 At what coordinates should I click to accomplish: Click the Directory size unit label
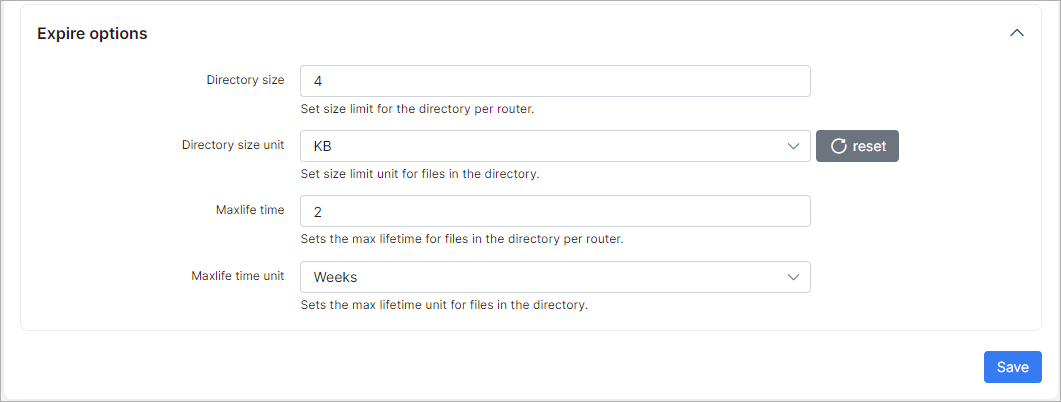tap(233, 145)
